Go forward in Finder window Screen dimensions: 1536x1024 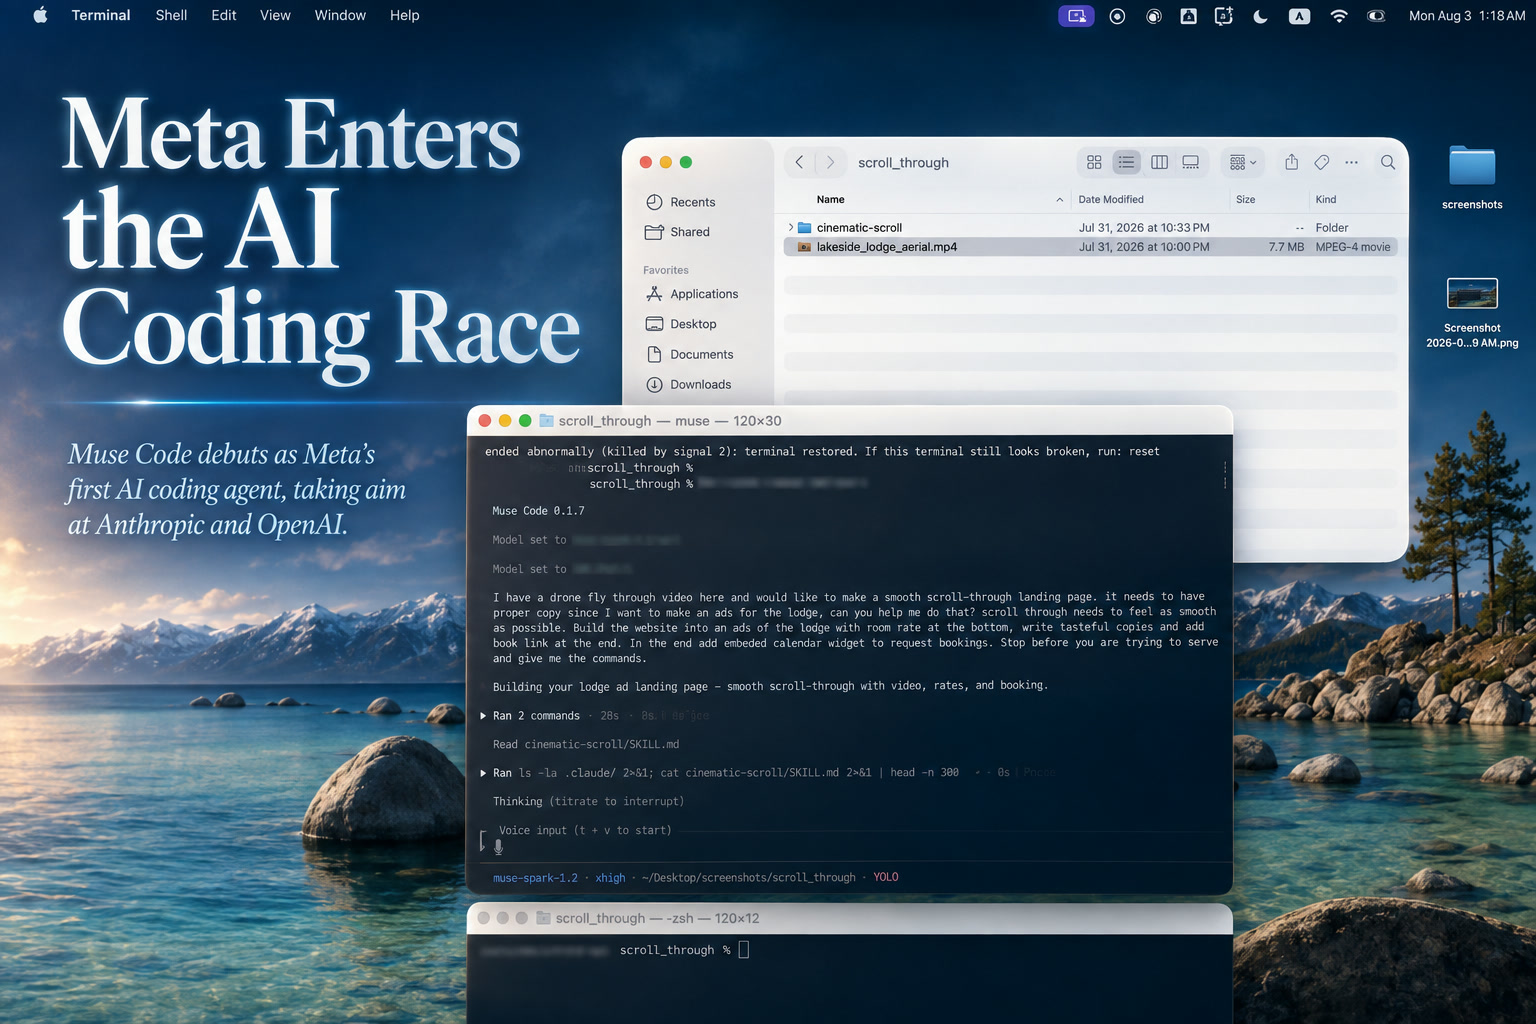pos(830,162)
